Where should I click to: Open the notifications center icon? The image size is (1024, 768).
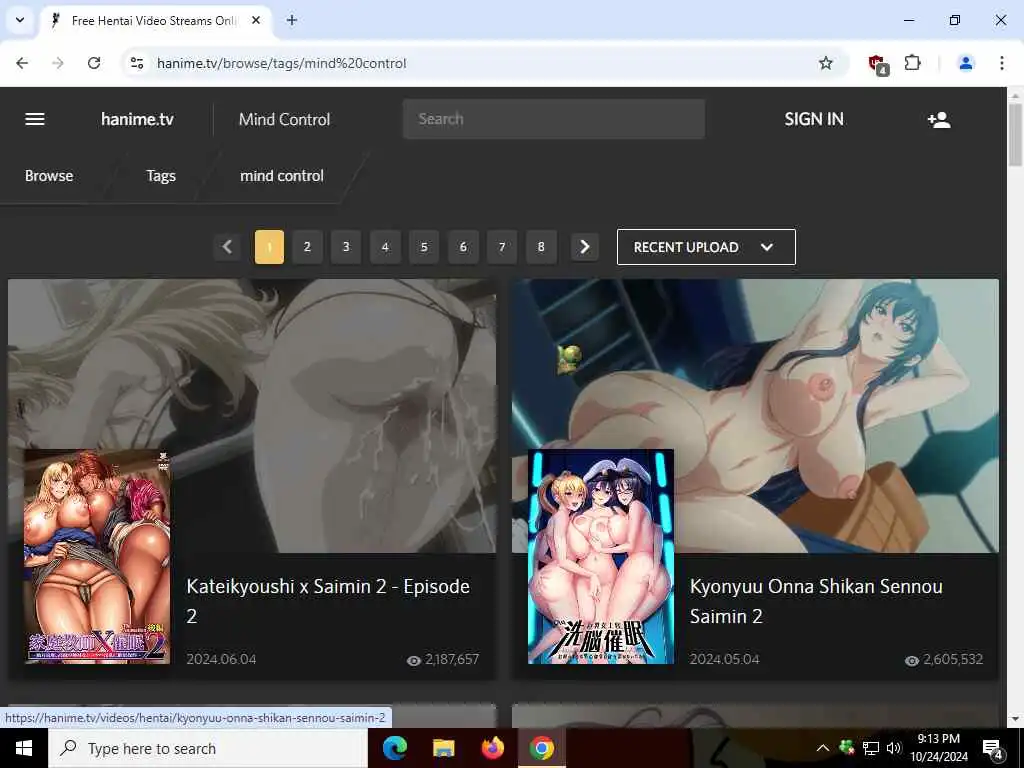(x=992, y=748)
